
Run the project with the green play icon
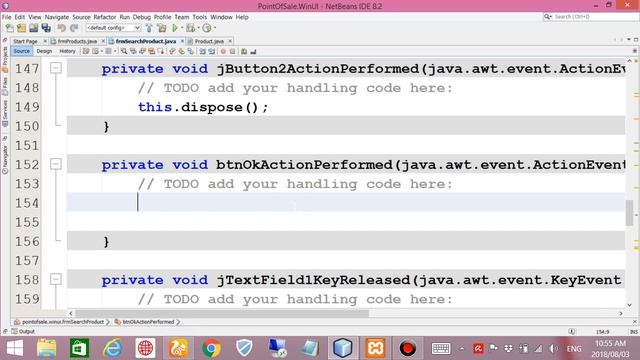coord(175,28)
